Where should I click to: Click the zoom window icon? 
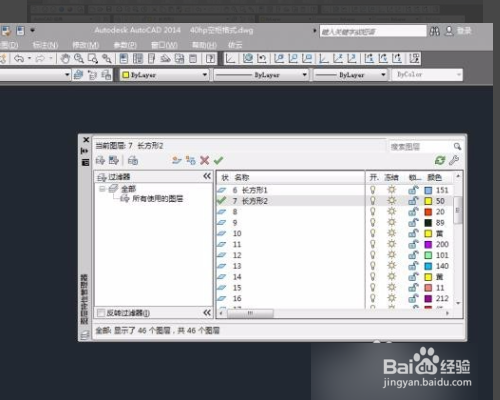(x=93, y=59)
